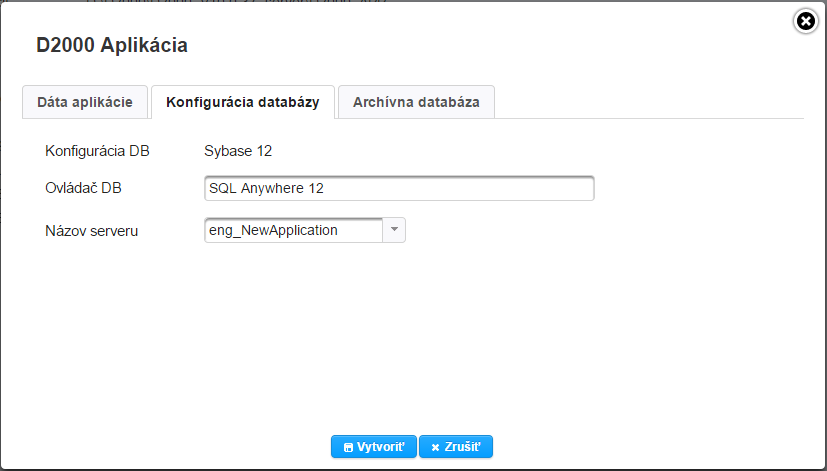Click empty tab strip right of Archívna databáza

(x=650, y=102)
